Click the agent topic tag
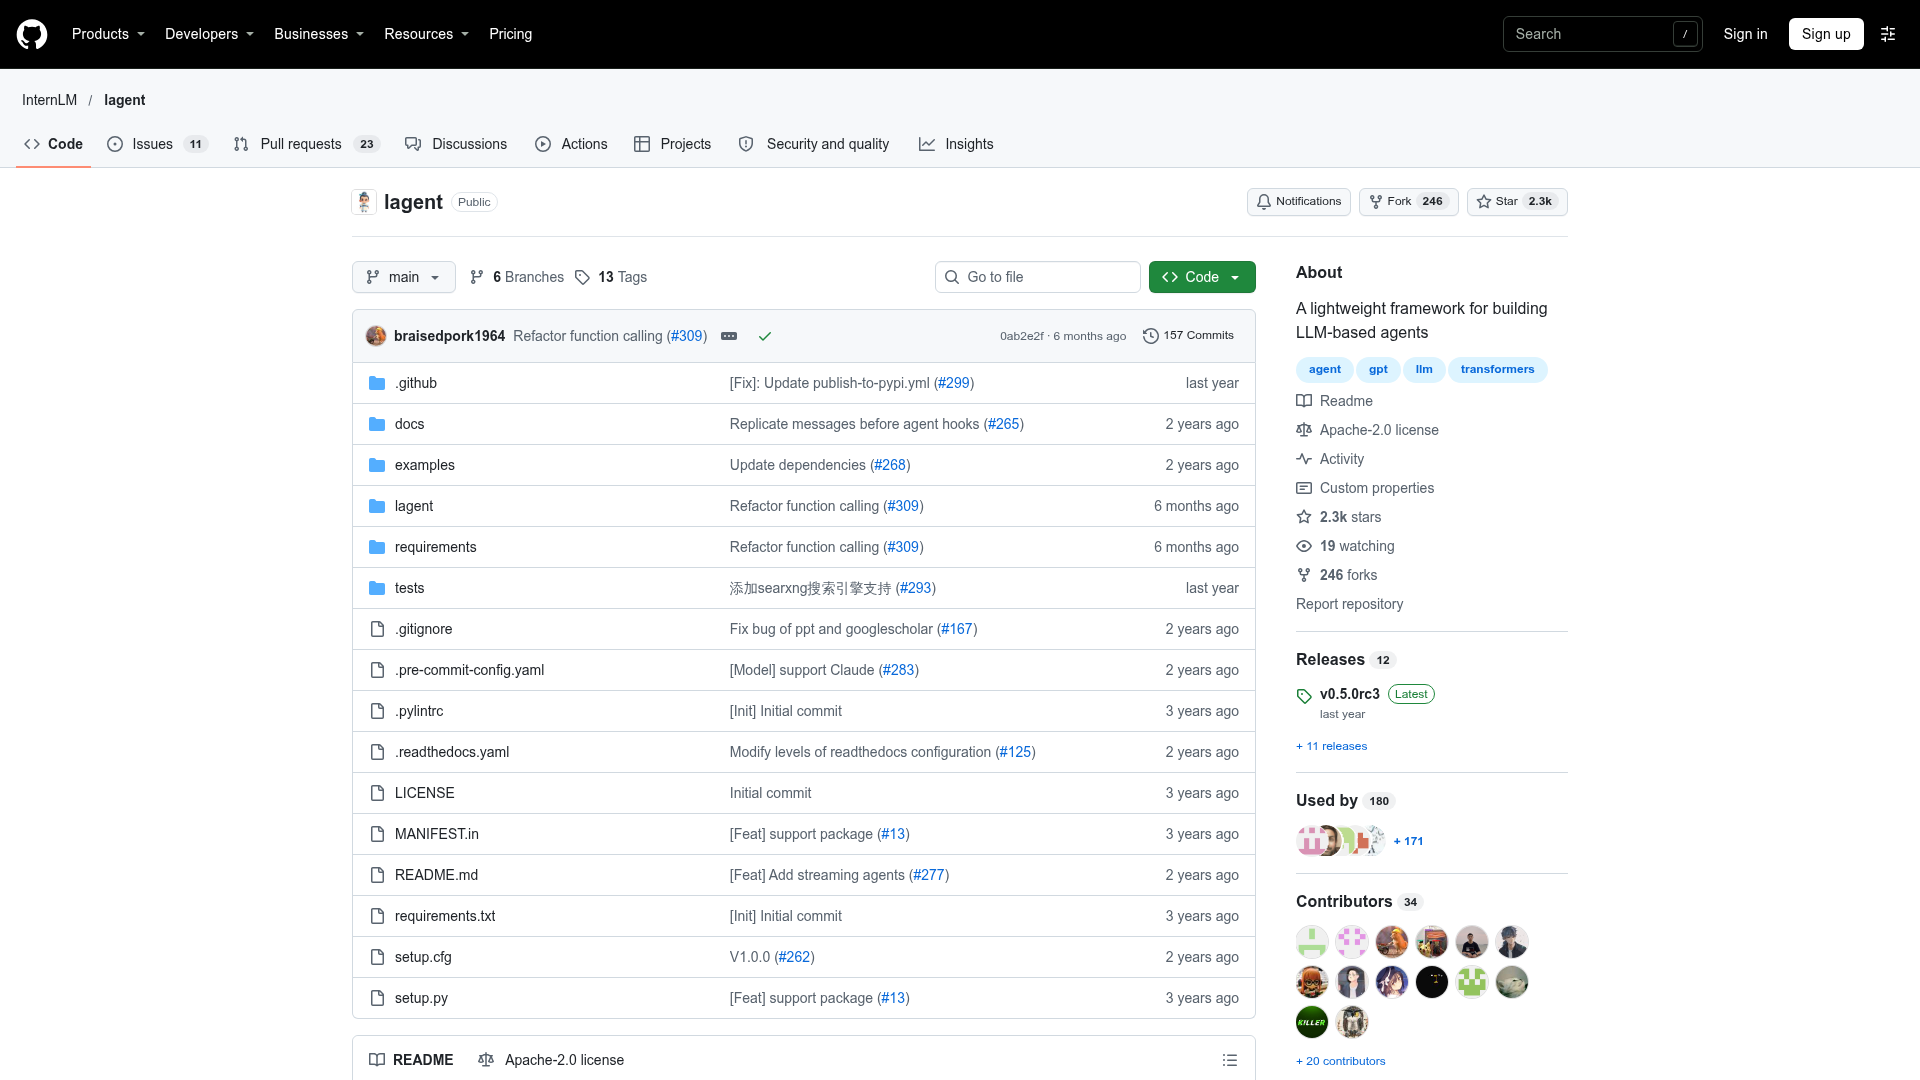This screenshot has width=1920, height=1080. click(1324, 370)
